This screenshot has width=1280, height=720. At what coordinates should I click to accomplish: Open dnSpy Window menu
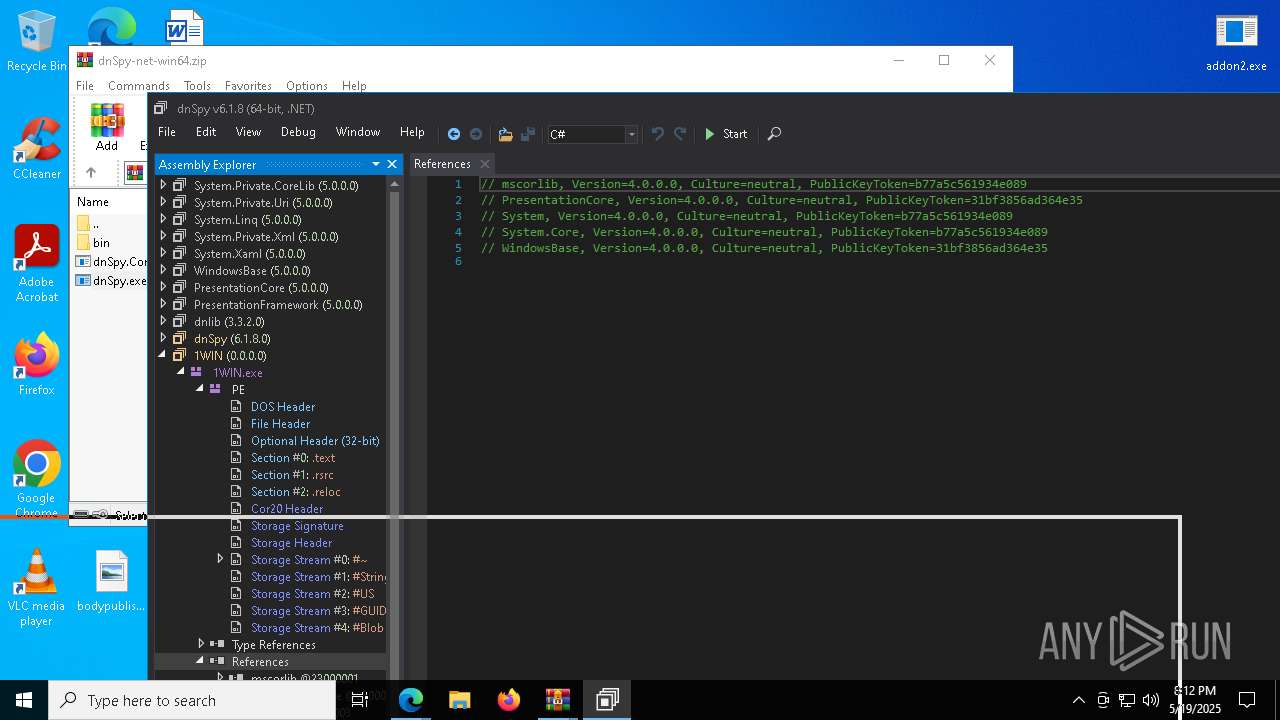[x=358, y=132]
